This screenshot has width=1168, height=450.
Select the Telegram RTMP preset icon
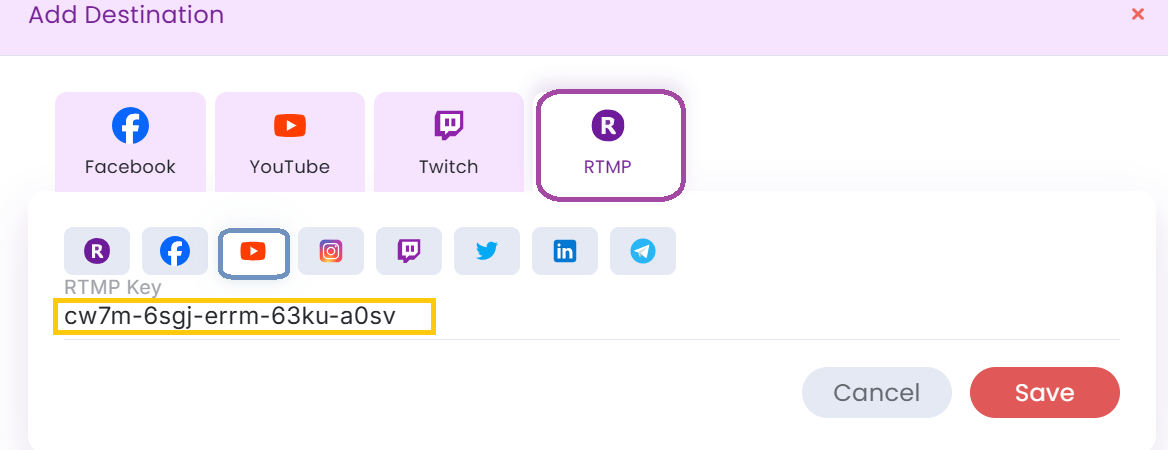pyautogui.click(x=643, y=251)
